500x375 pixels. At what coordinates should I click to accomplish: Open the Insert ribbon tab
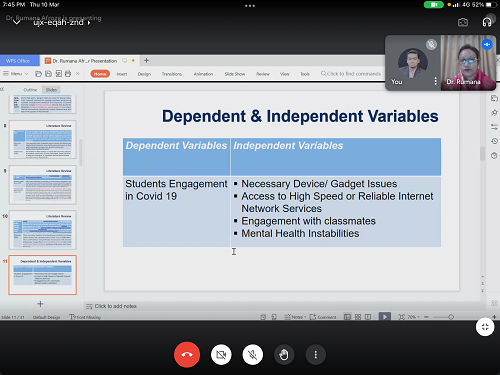122,74
